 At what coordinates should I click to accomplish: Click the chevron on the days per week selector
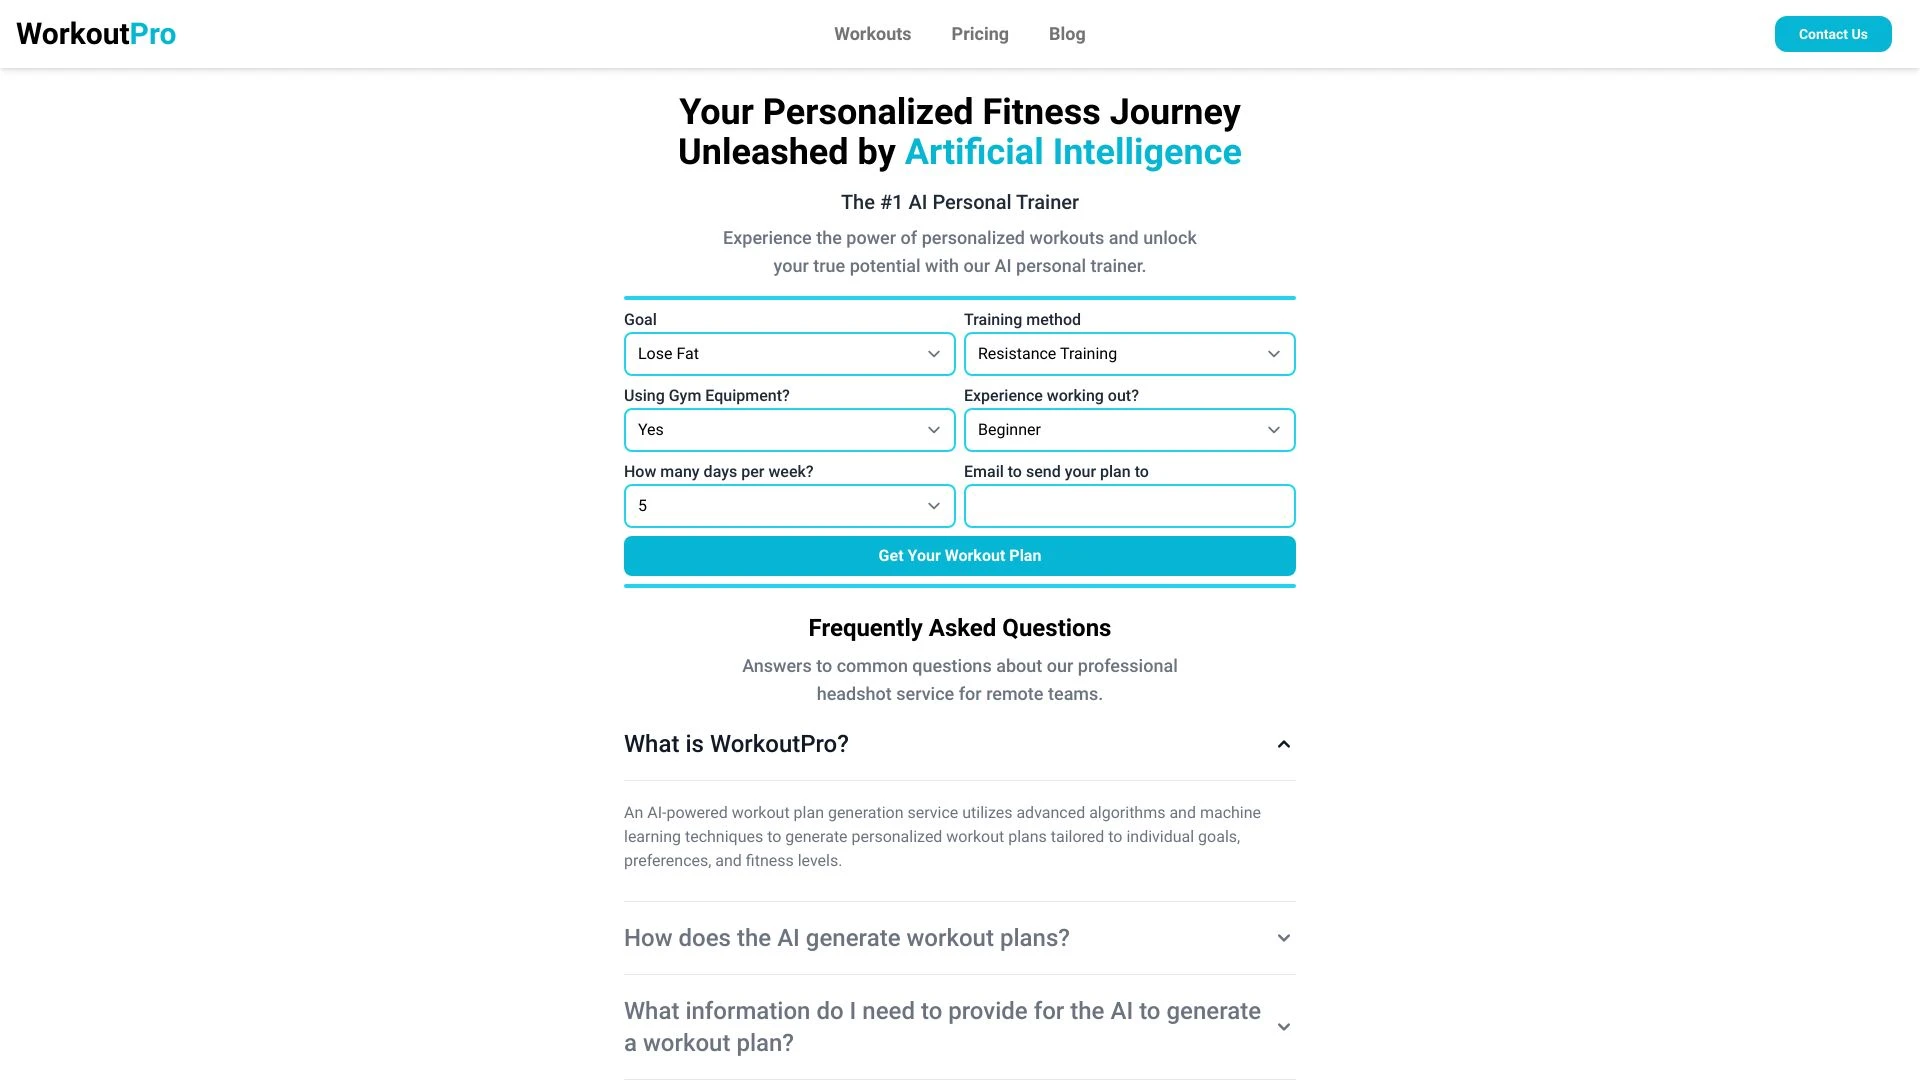[x=932, y=505]
